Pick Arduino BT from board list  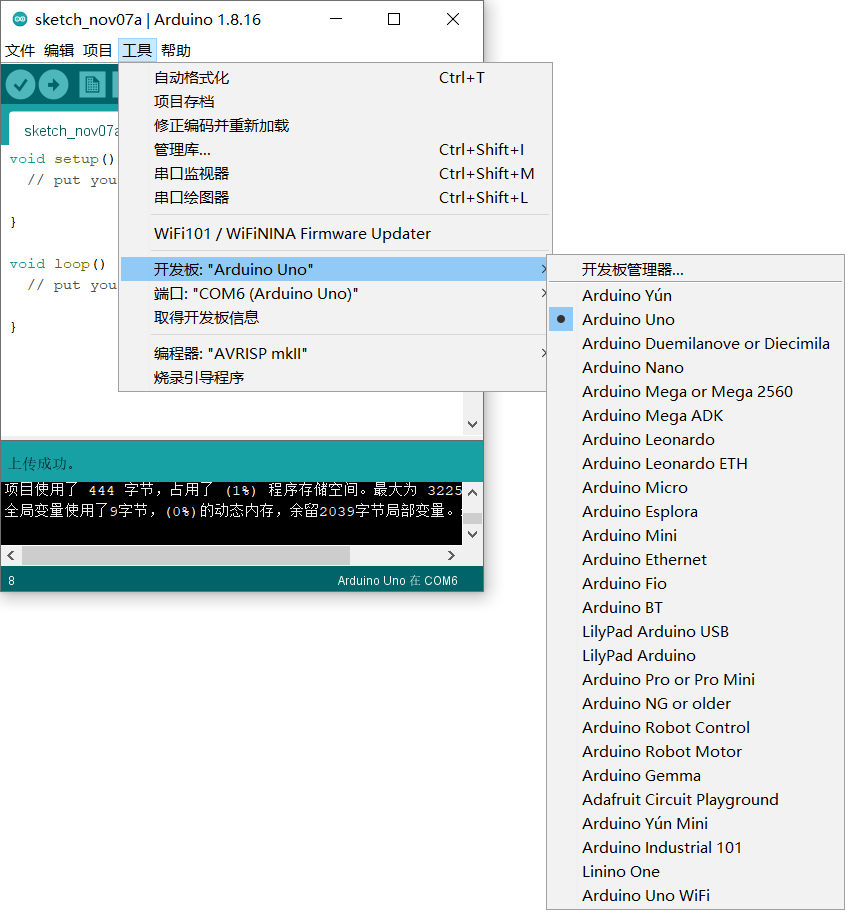pyautogui.click(x=696, y=607)
